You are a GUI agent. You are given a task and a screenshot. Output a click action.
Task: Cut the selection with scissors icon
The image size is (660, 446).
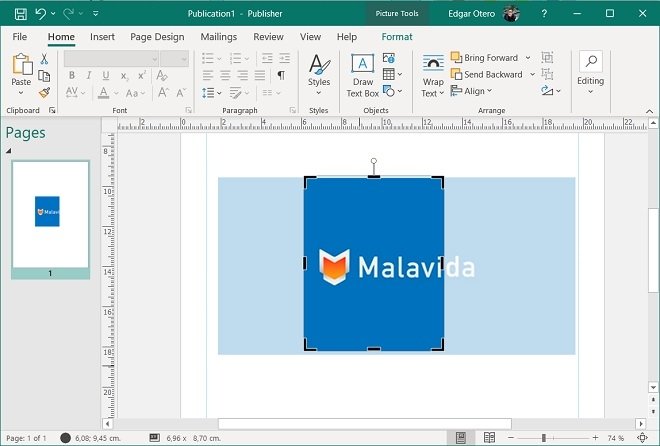click(x=44, y=59)
